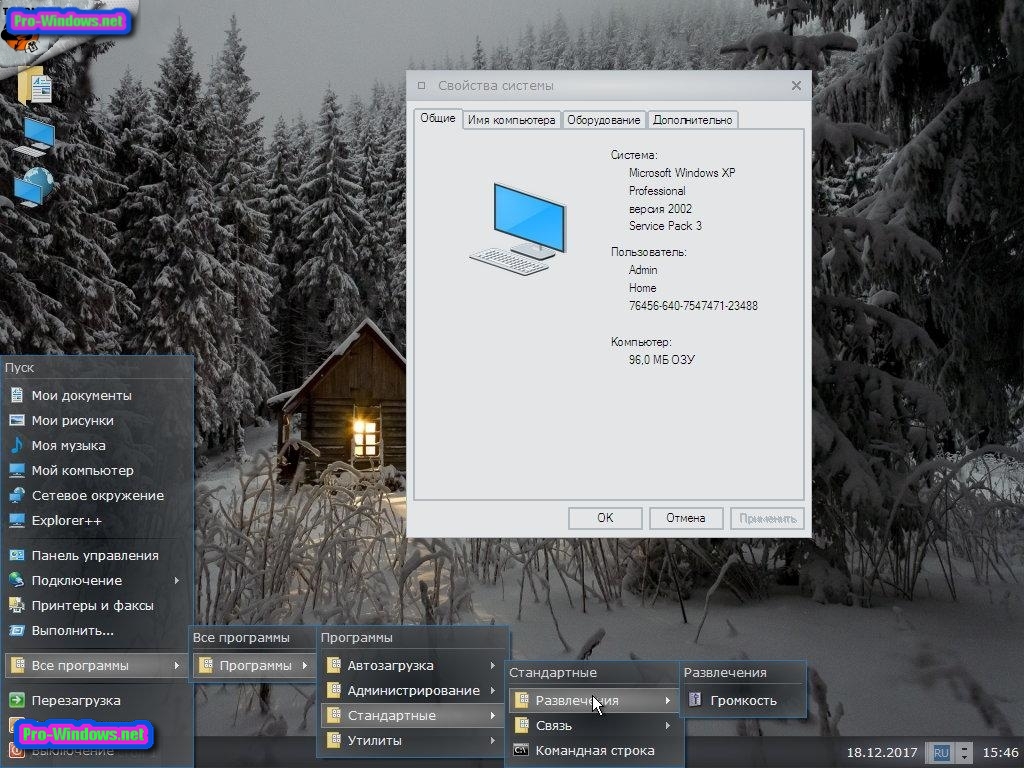Viewport: 1024px width, 768px height.
Task: Click the Выполнить run icon
Action: click(x=17, y=630)
